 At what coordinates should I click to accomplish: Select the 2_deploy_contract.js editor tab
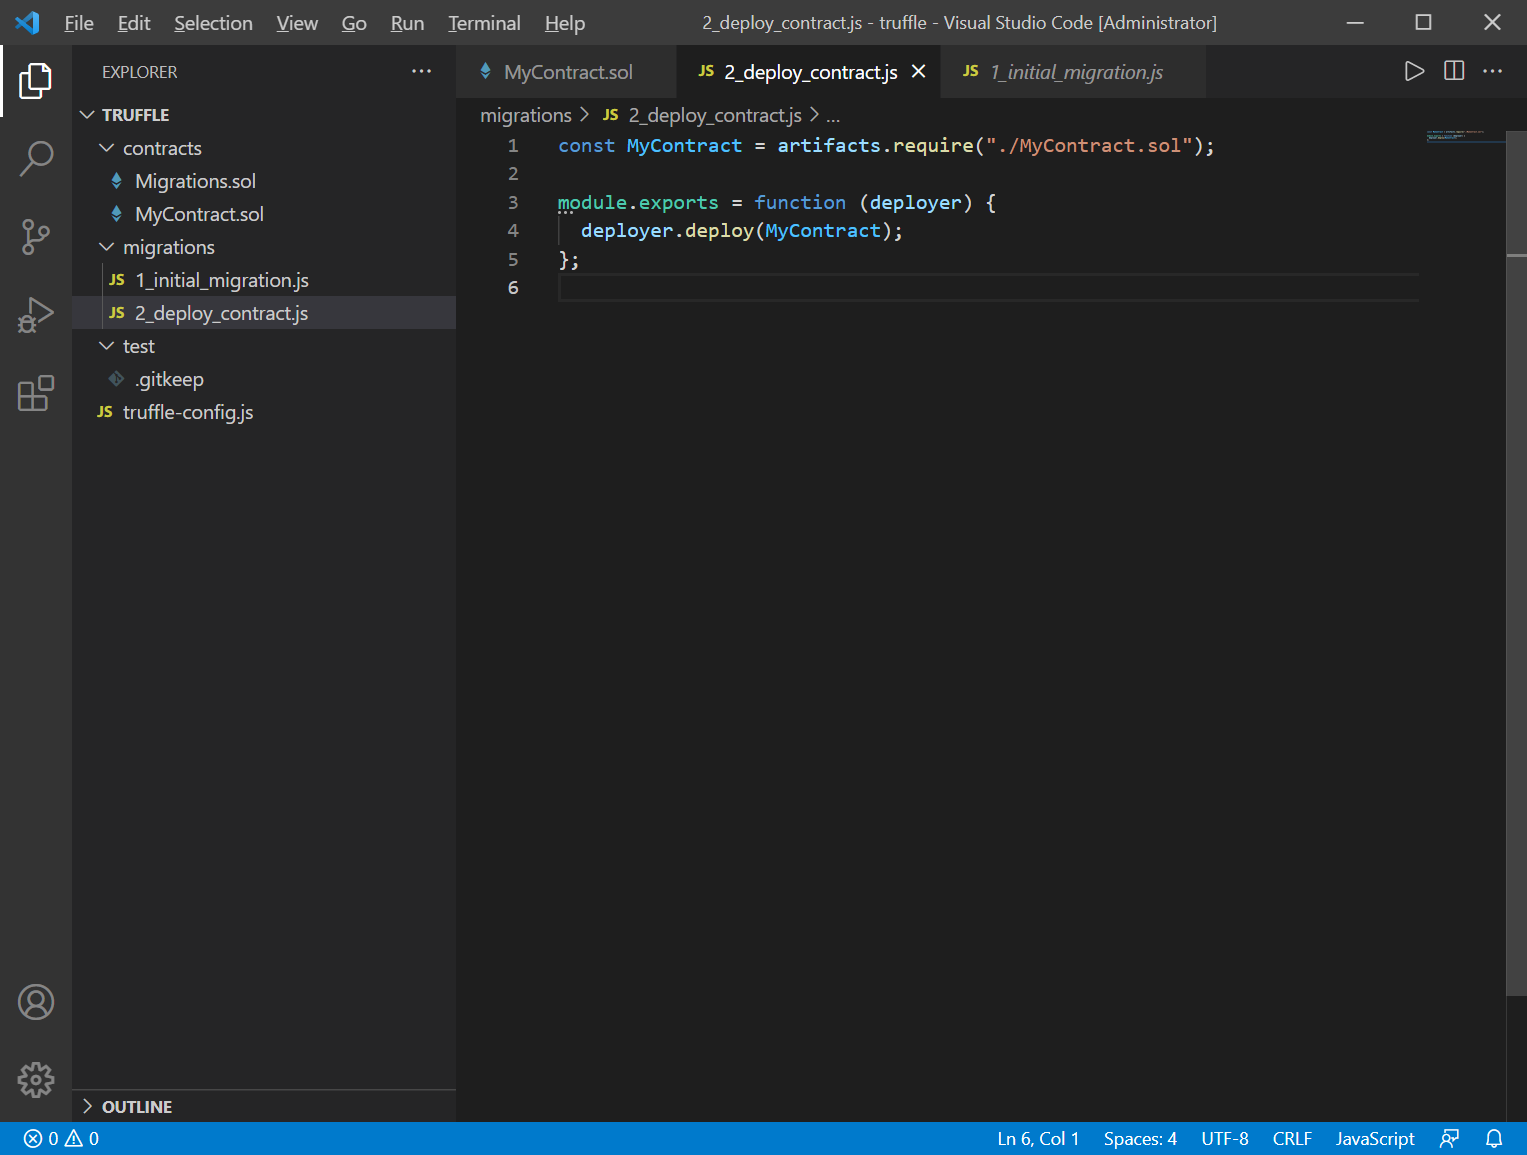(809, 72)
